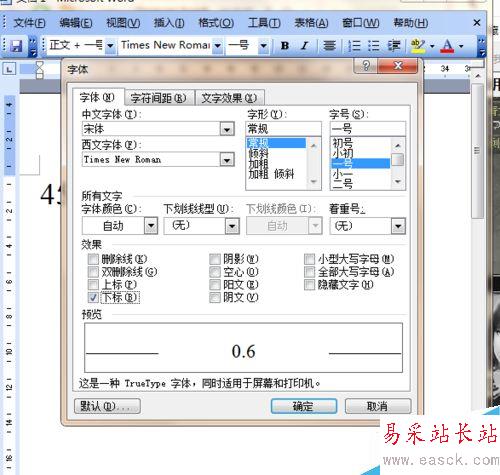The width and height of the screenshot is (500, 475).
Task: Open the font color dropdown arrow
Action: pyautogui.click(x=461, y=46)
